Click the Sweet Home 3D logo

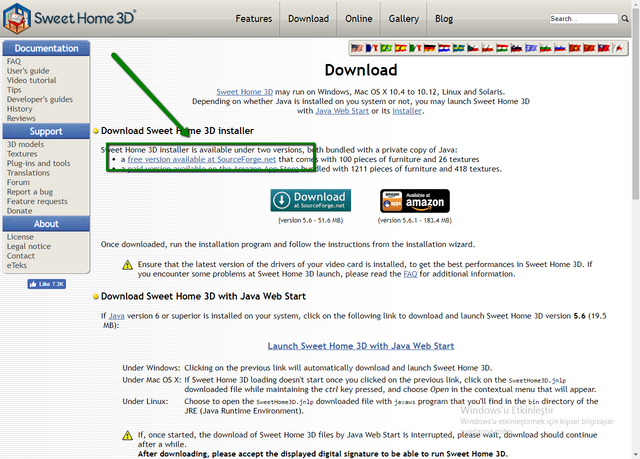69,18
